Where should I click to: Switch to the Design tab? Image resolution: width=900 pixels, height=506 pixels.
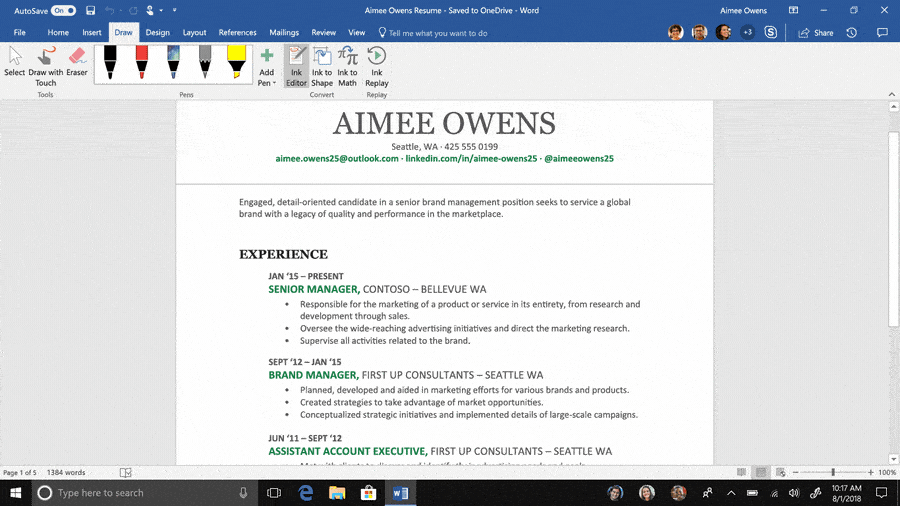coord(157,33)
